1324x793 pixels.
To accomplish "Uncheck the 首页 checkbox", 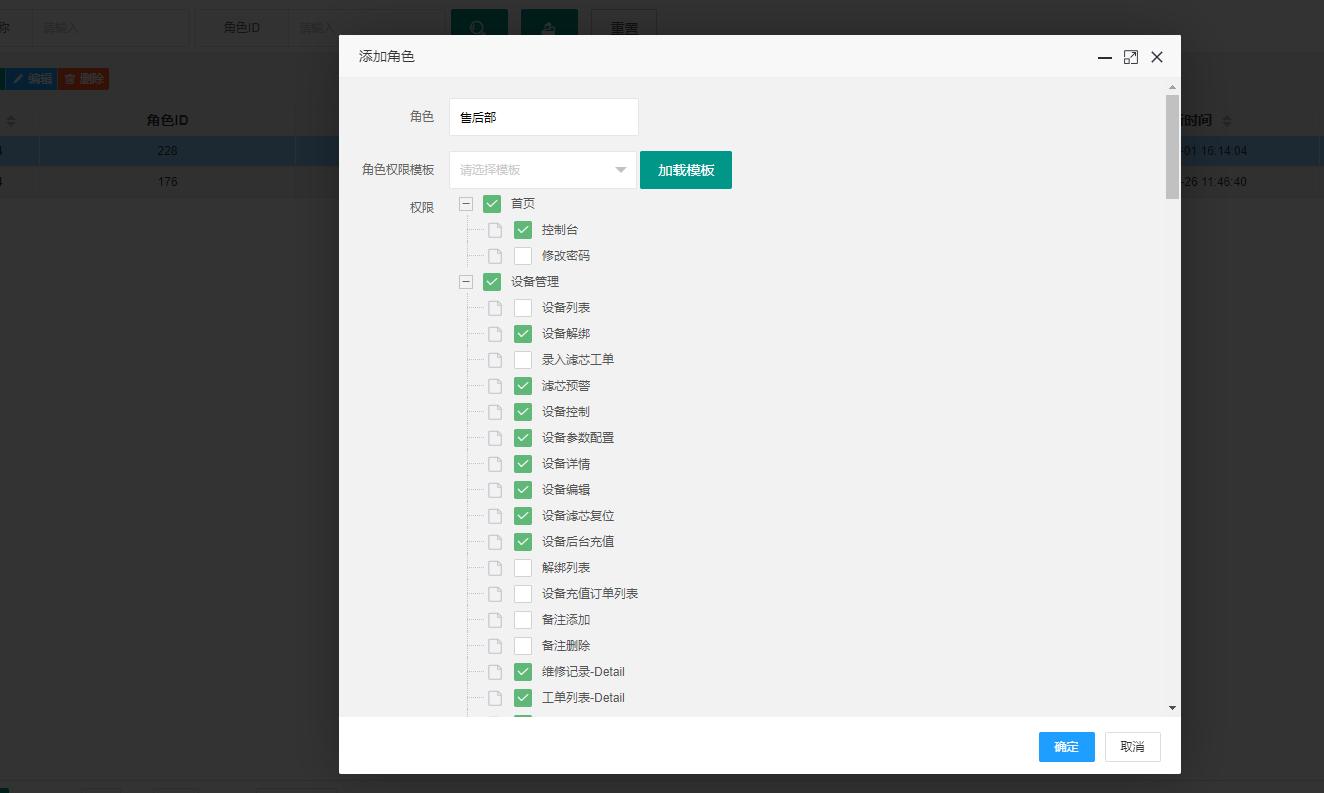I will pyautogui.click(x=492, y=204).
